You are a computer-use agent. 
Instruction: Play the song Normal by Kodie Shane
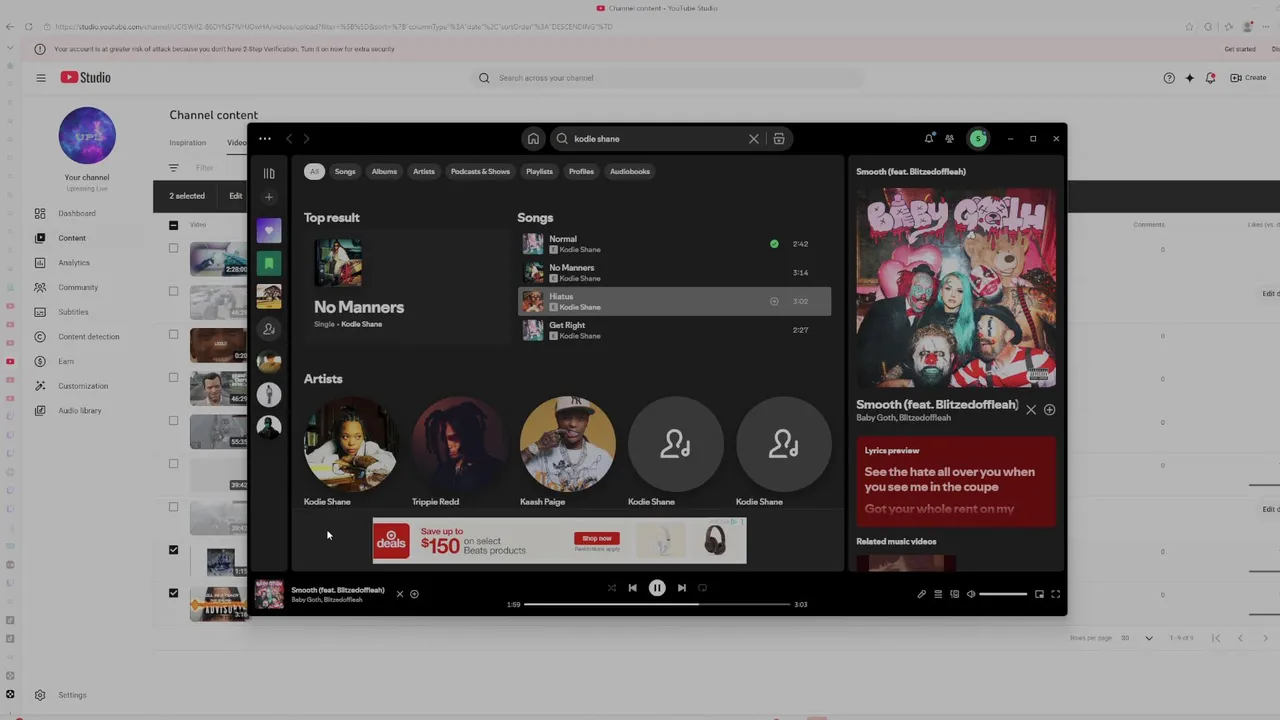tap(674, 244)
